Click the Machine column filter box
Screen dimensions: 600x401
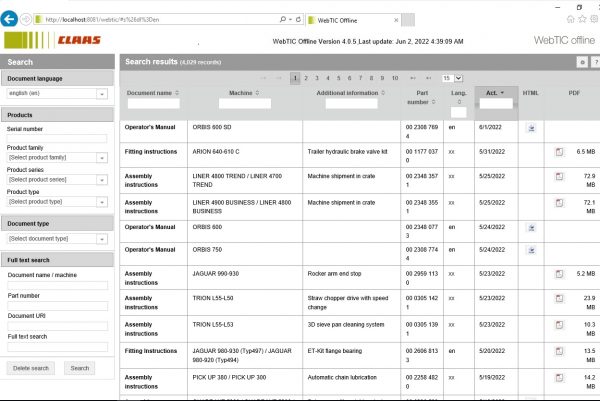(245, 103)
